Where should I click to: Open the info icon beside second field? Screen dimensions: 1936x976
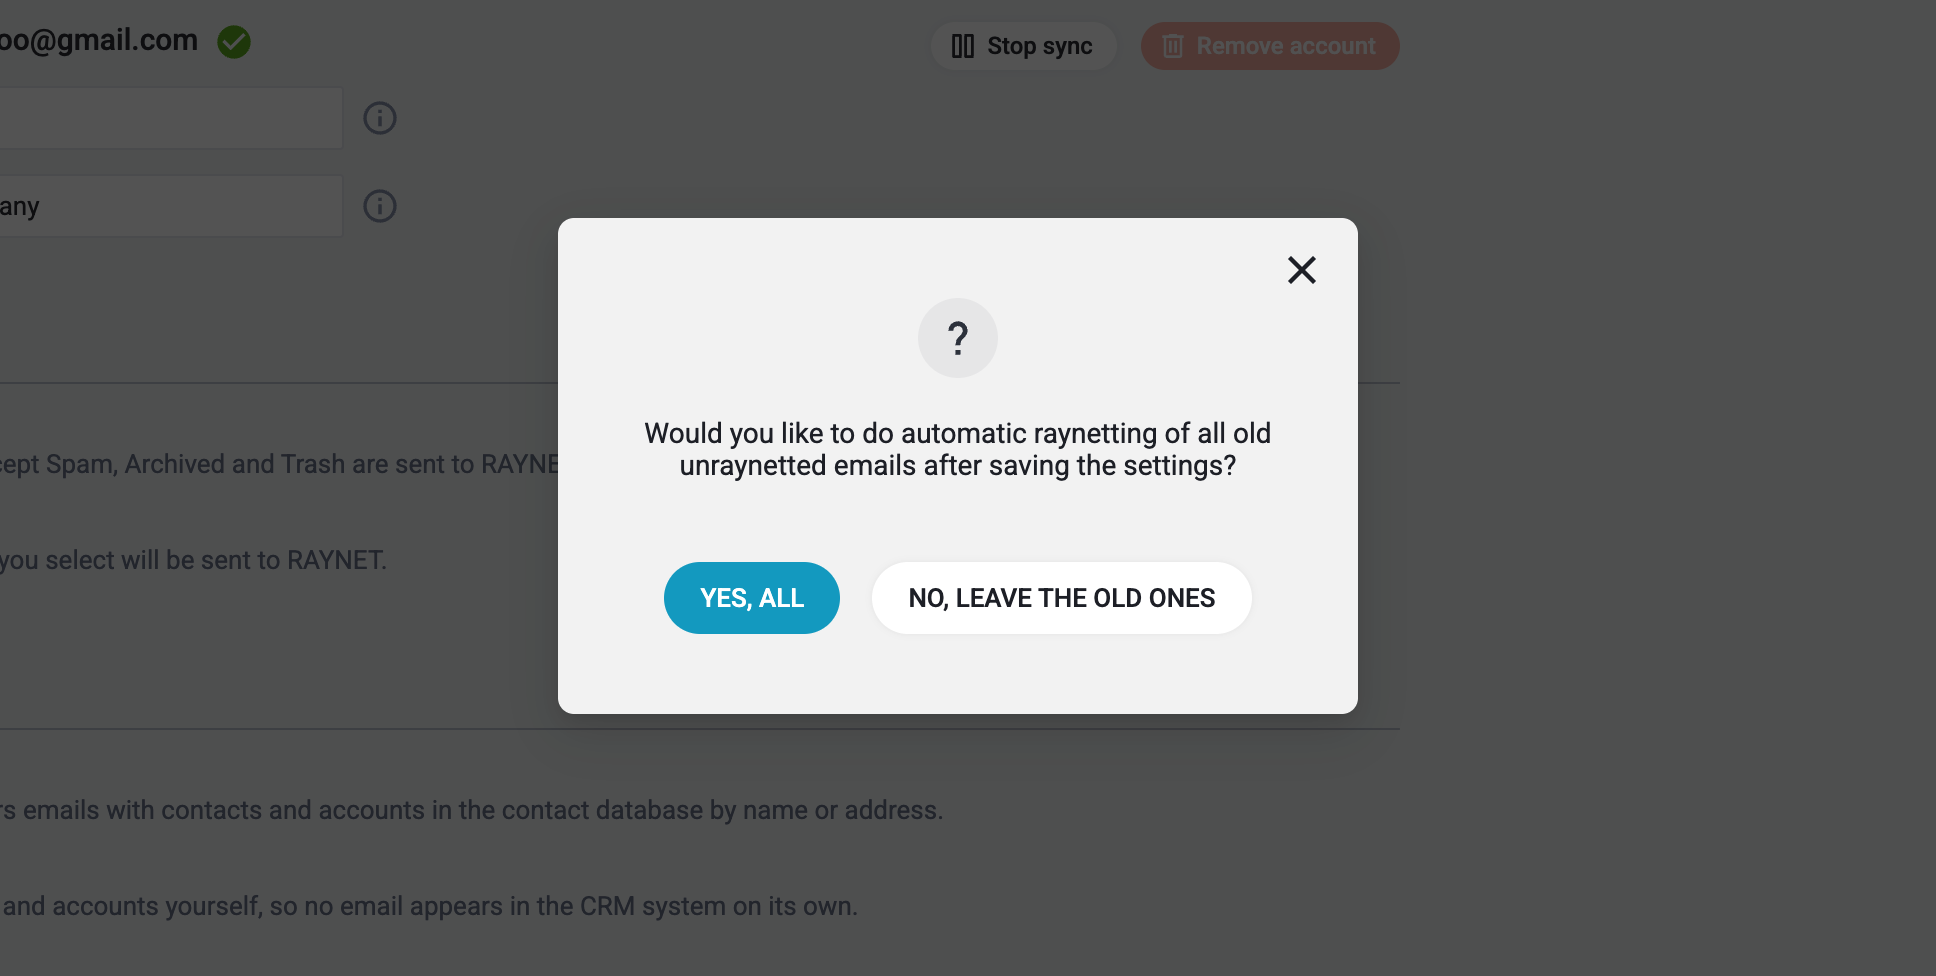click(380, 206)
